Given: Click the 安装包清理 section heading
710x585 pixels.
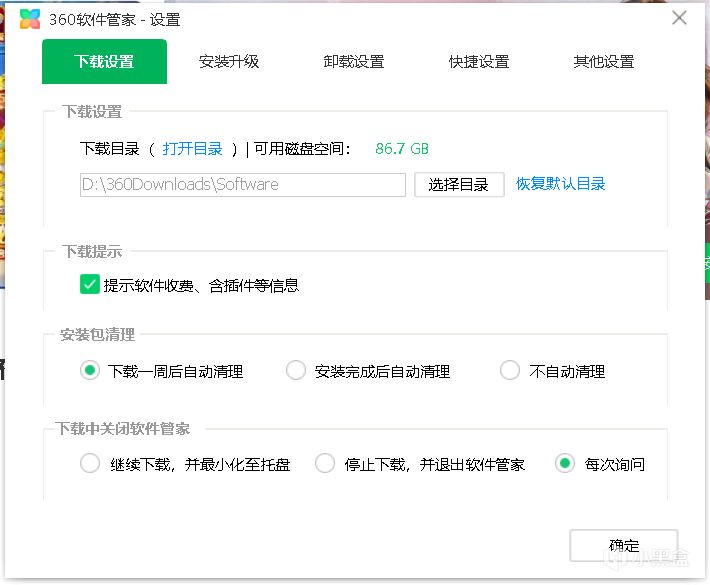Looking at the screenshot, I should click(97, 335).
